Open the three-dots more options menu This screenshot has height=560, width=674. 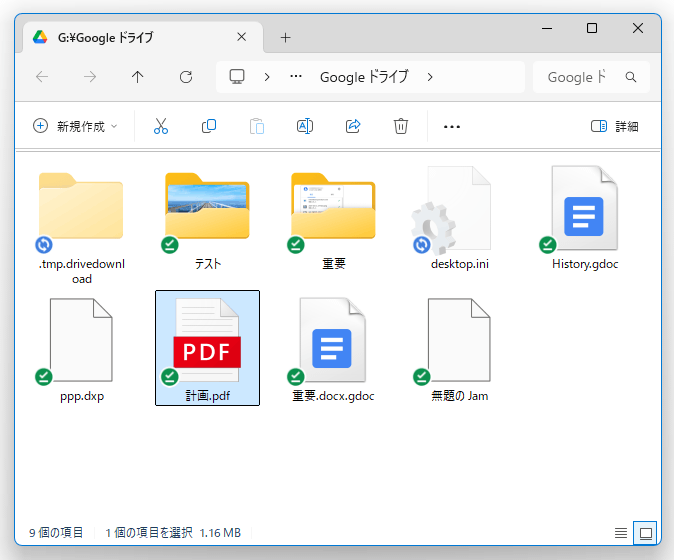click(451, 126)
